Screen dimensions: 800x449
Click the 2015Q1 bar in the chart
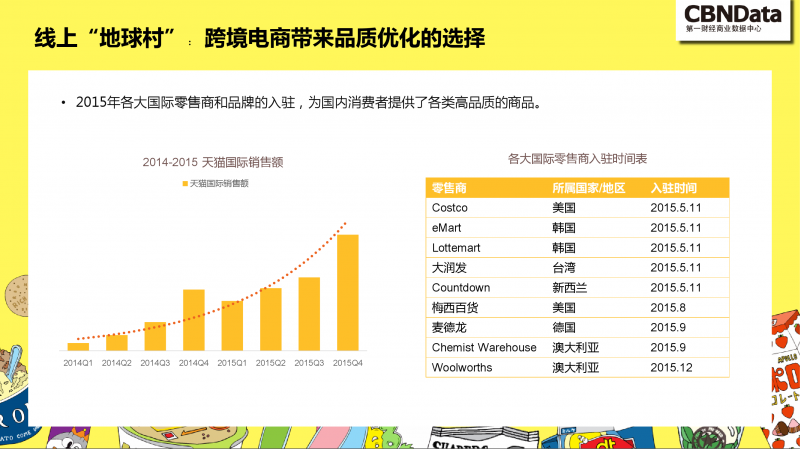coord(232,326)
